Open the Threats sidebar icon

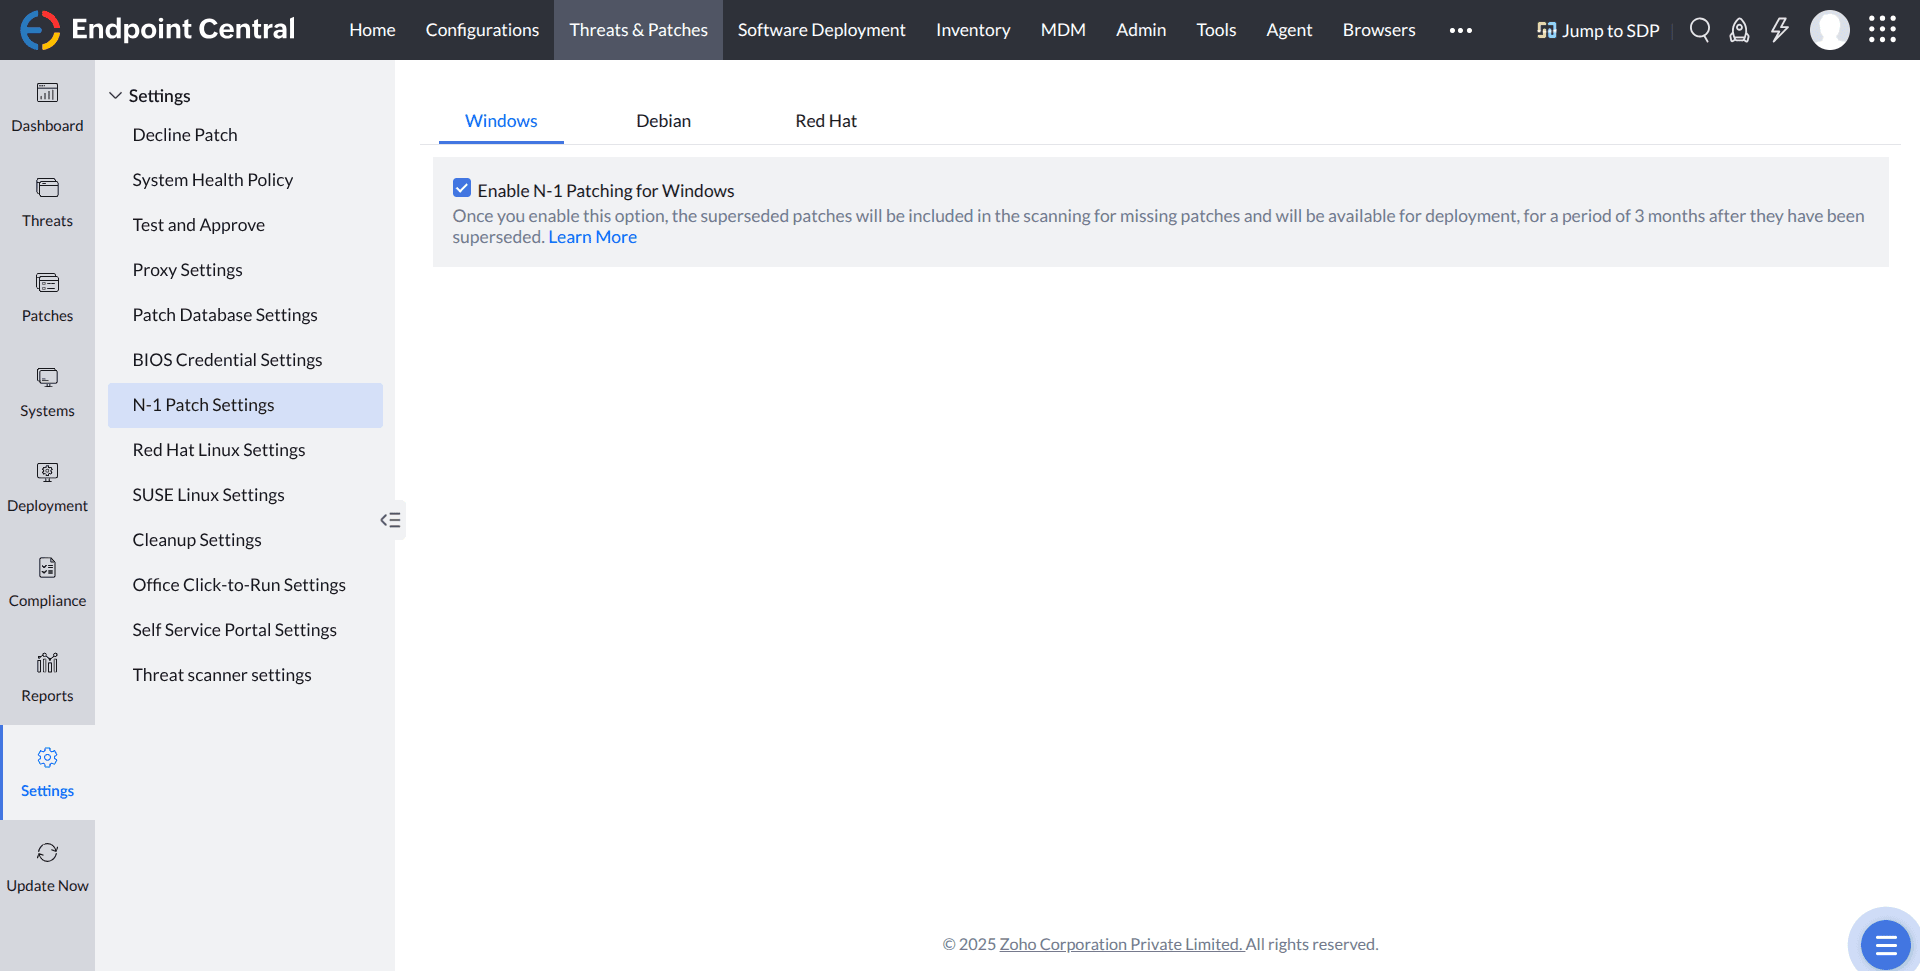coord(47,188)
